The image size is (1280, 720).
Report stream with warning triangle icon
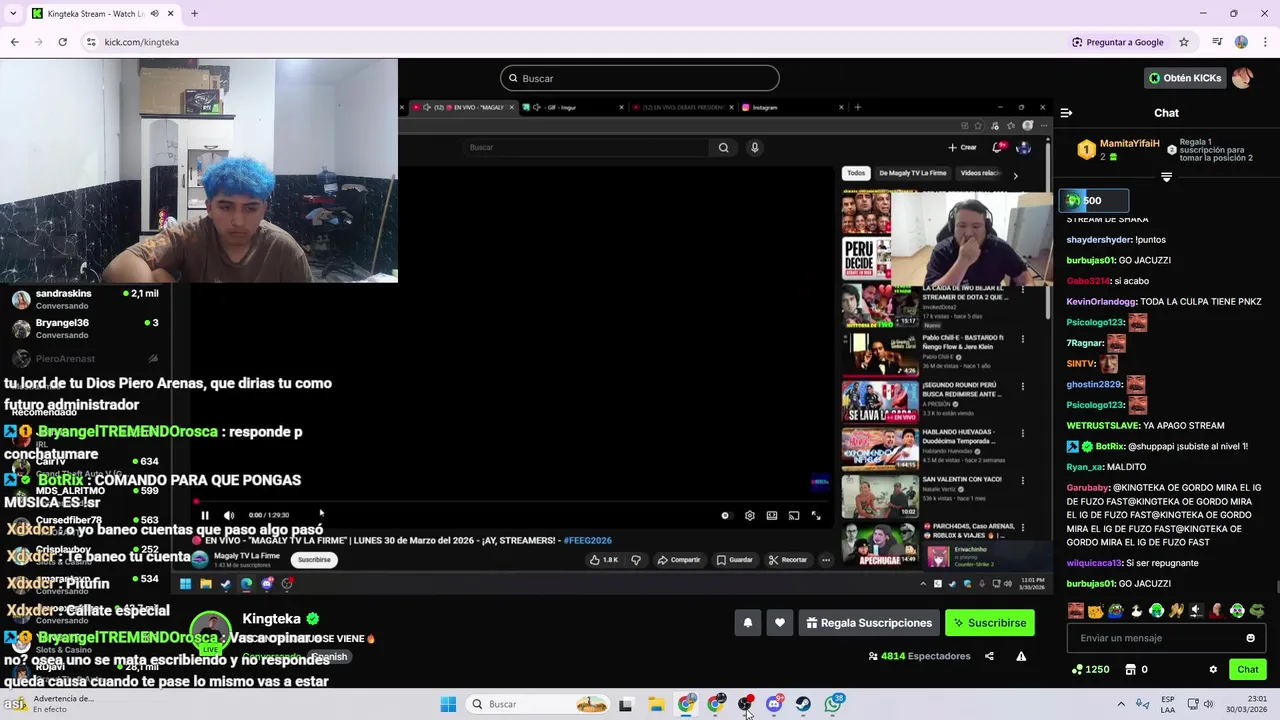(1021, 657)
